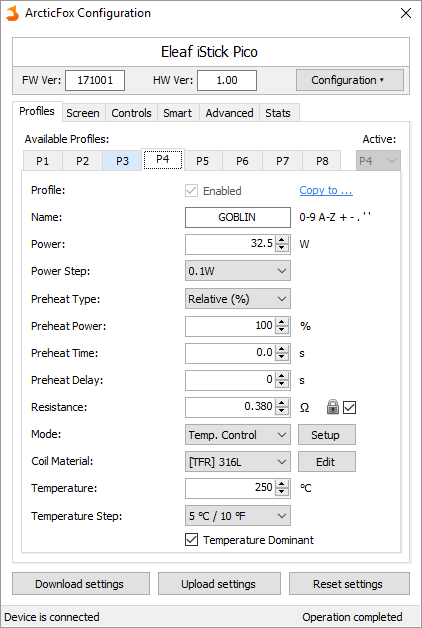Click the Name field containing GOBLIN

coord(238,217)
